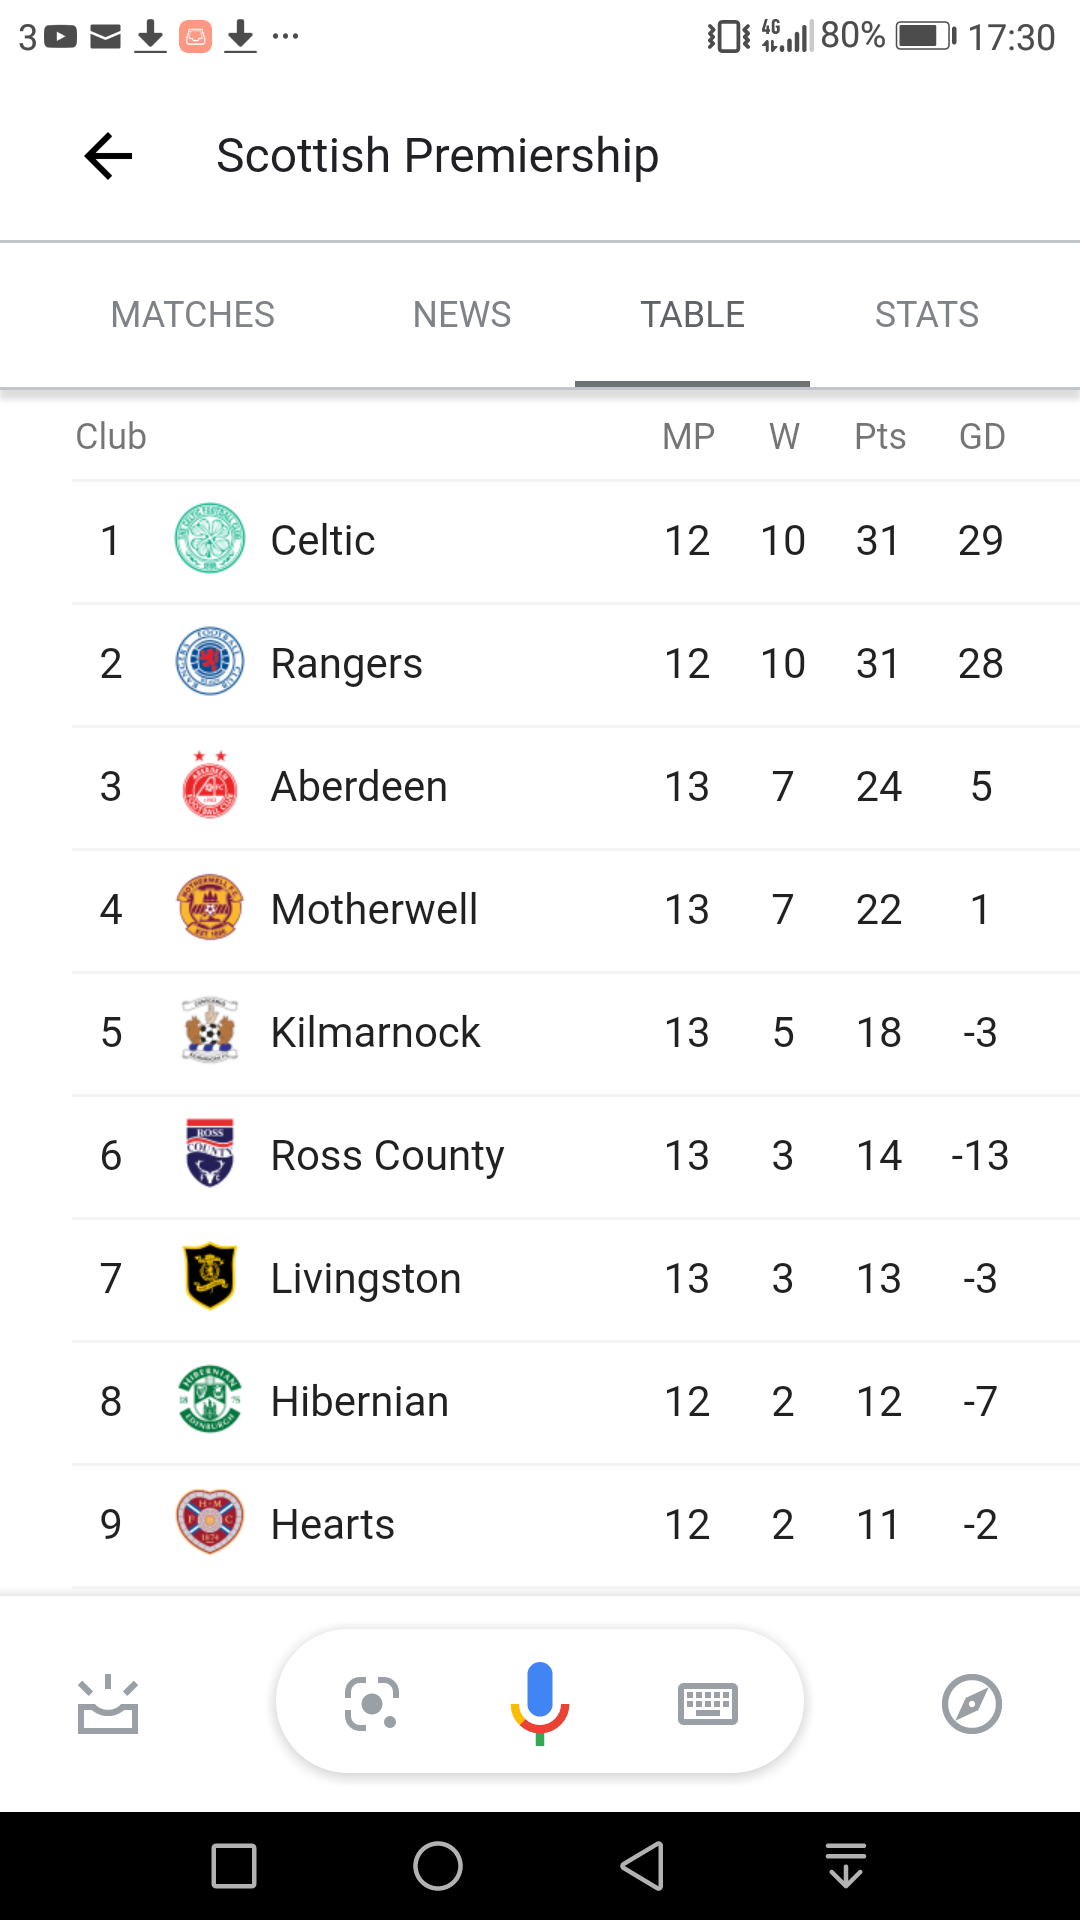Image resolution: width=1080 pixels, height=1920 pixels.
Task: Tap the Motherwell club crest
Action: point(210,908)
